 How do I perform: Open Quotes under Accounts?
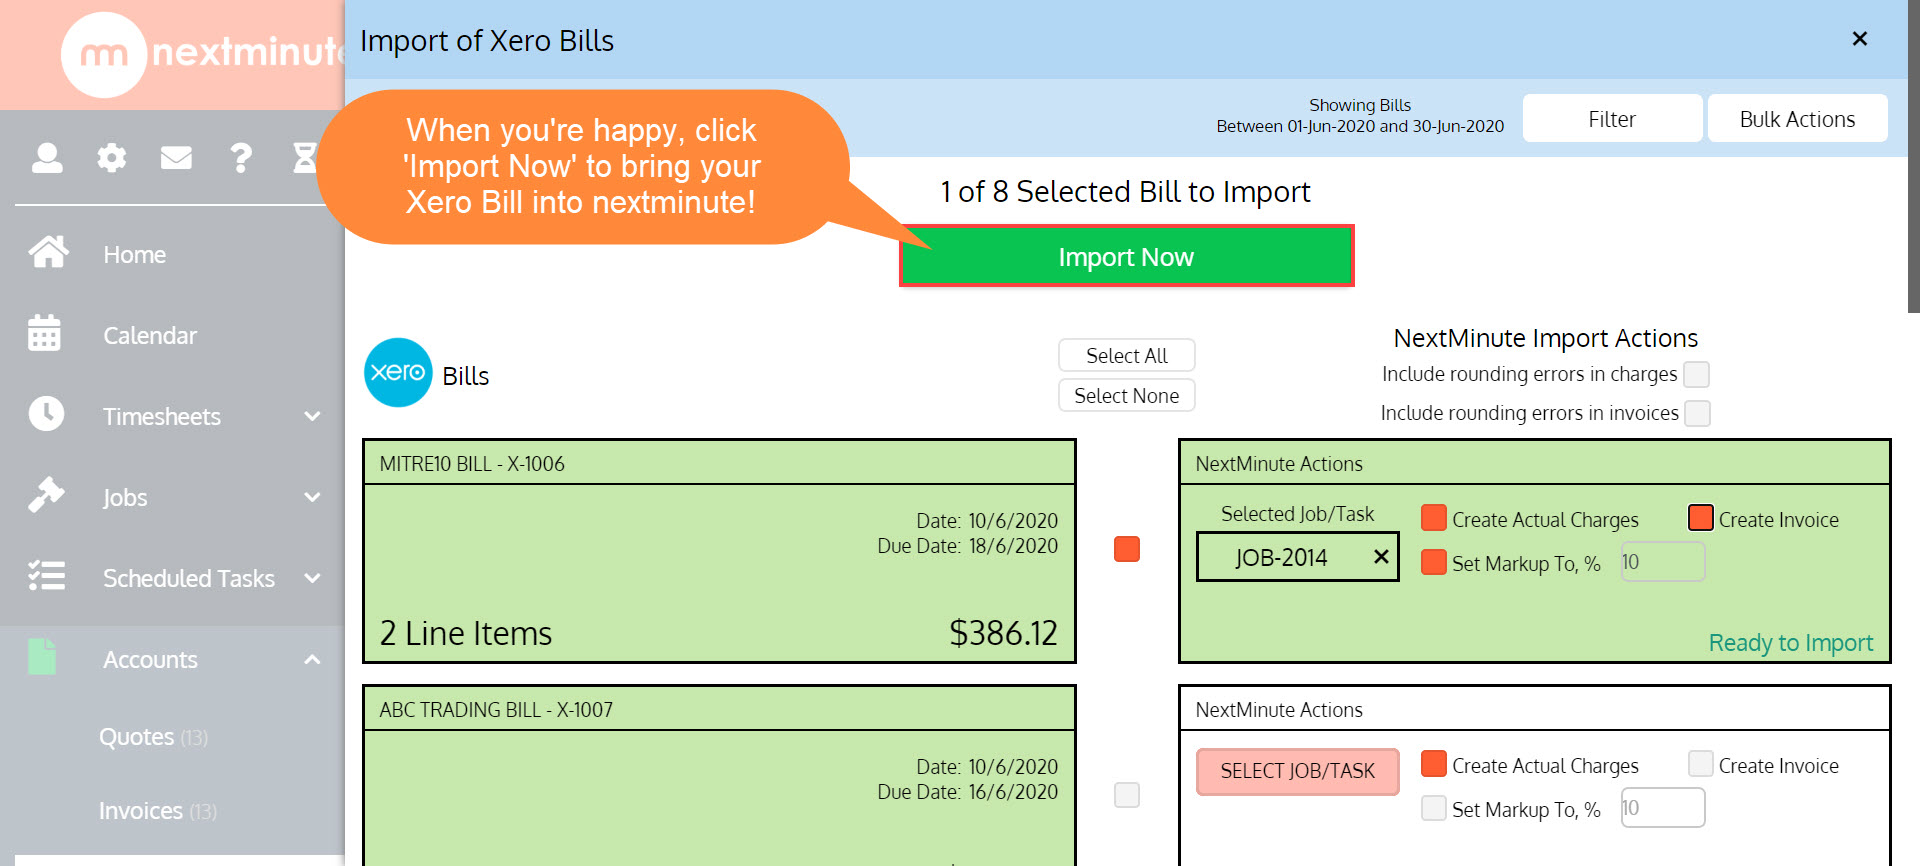[x=153, y=737]
